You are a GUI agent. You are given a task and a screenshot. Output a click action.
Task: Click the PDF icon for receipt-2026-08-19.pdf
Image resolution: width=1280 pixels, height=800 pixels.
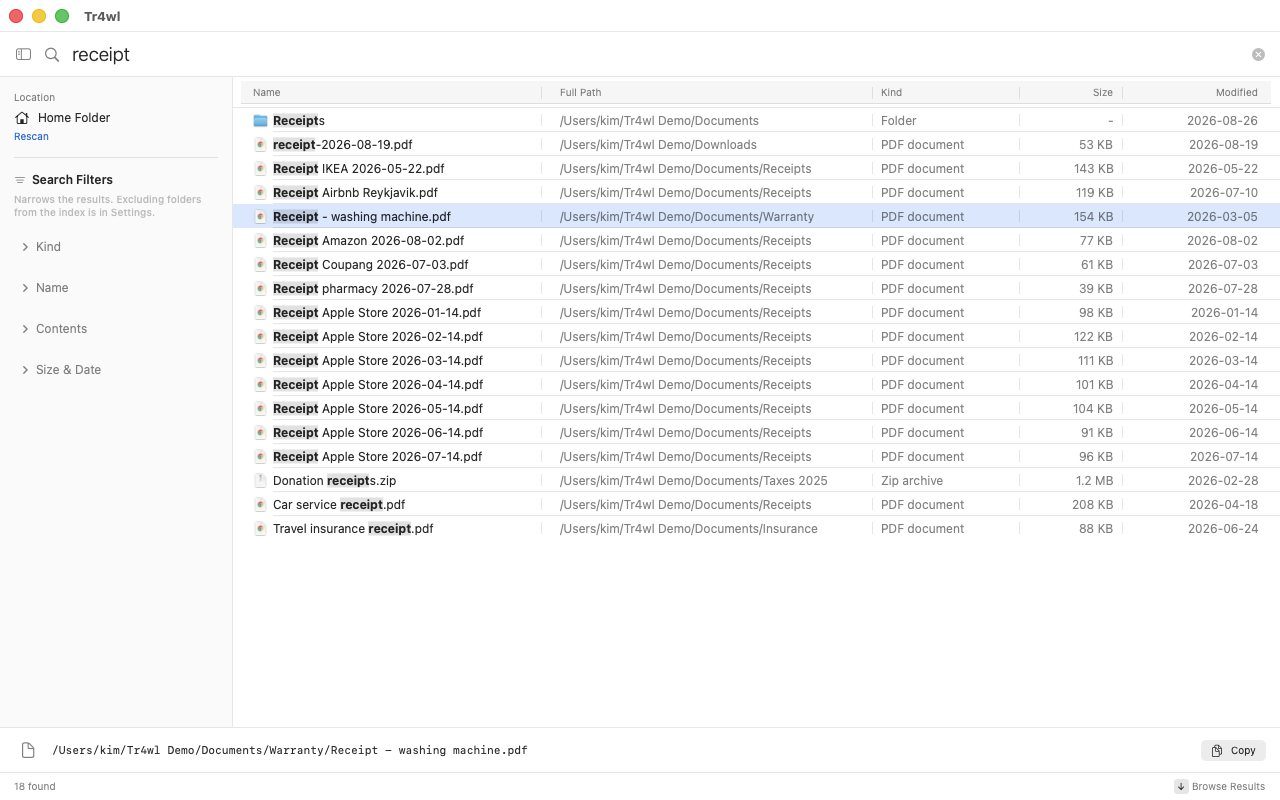click(x=260, y=145)
